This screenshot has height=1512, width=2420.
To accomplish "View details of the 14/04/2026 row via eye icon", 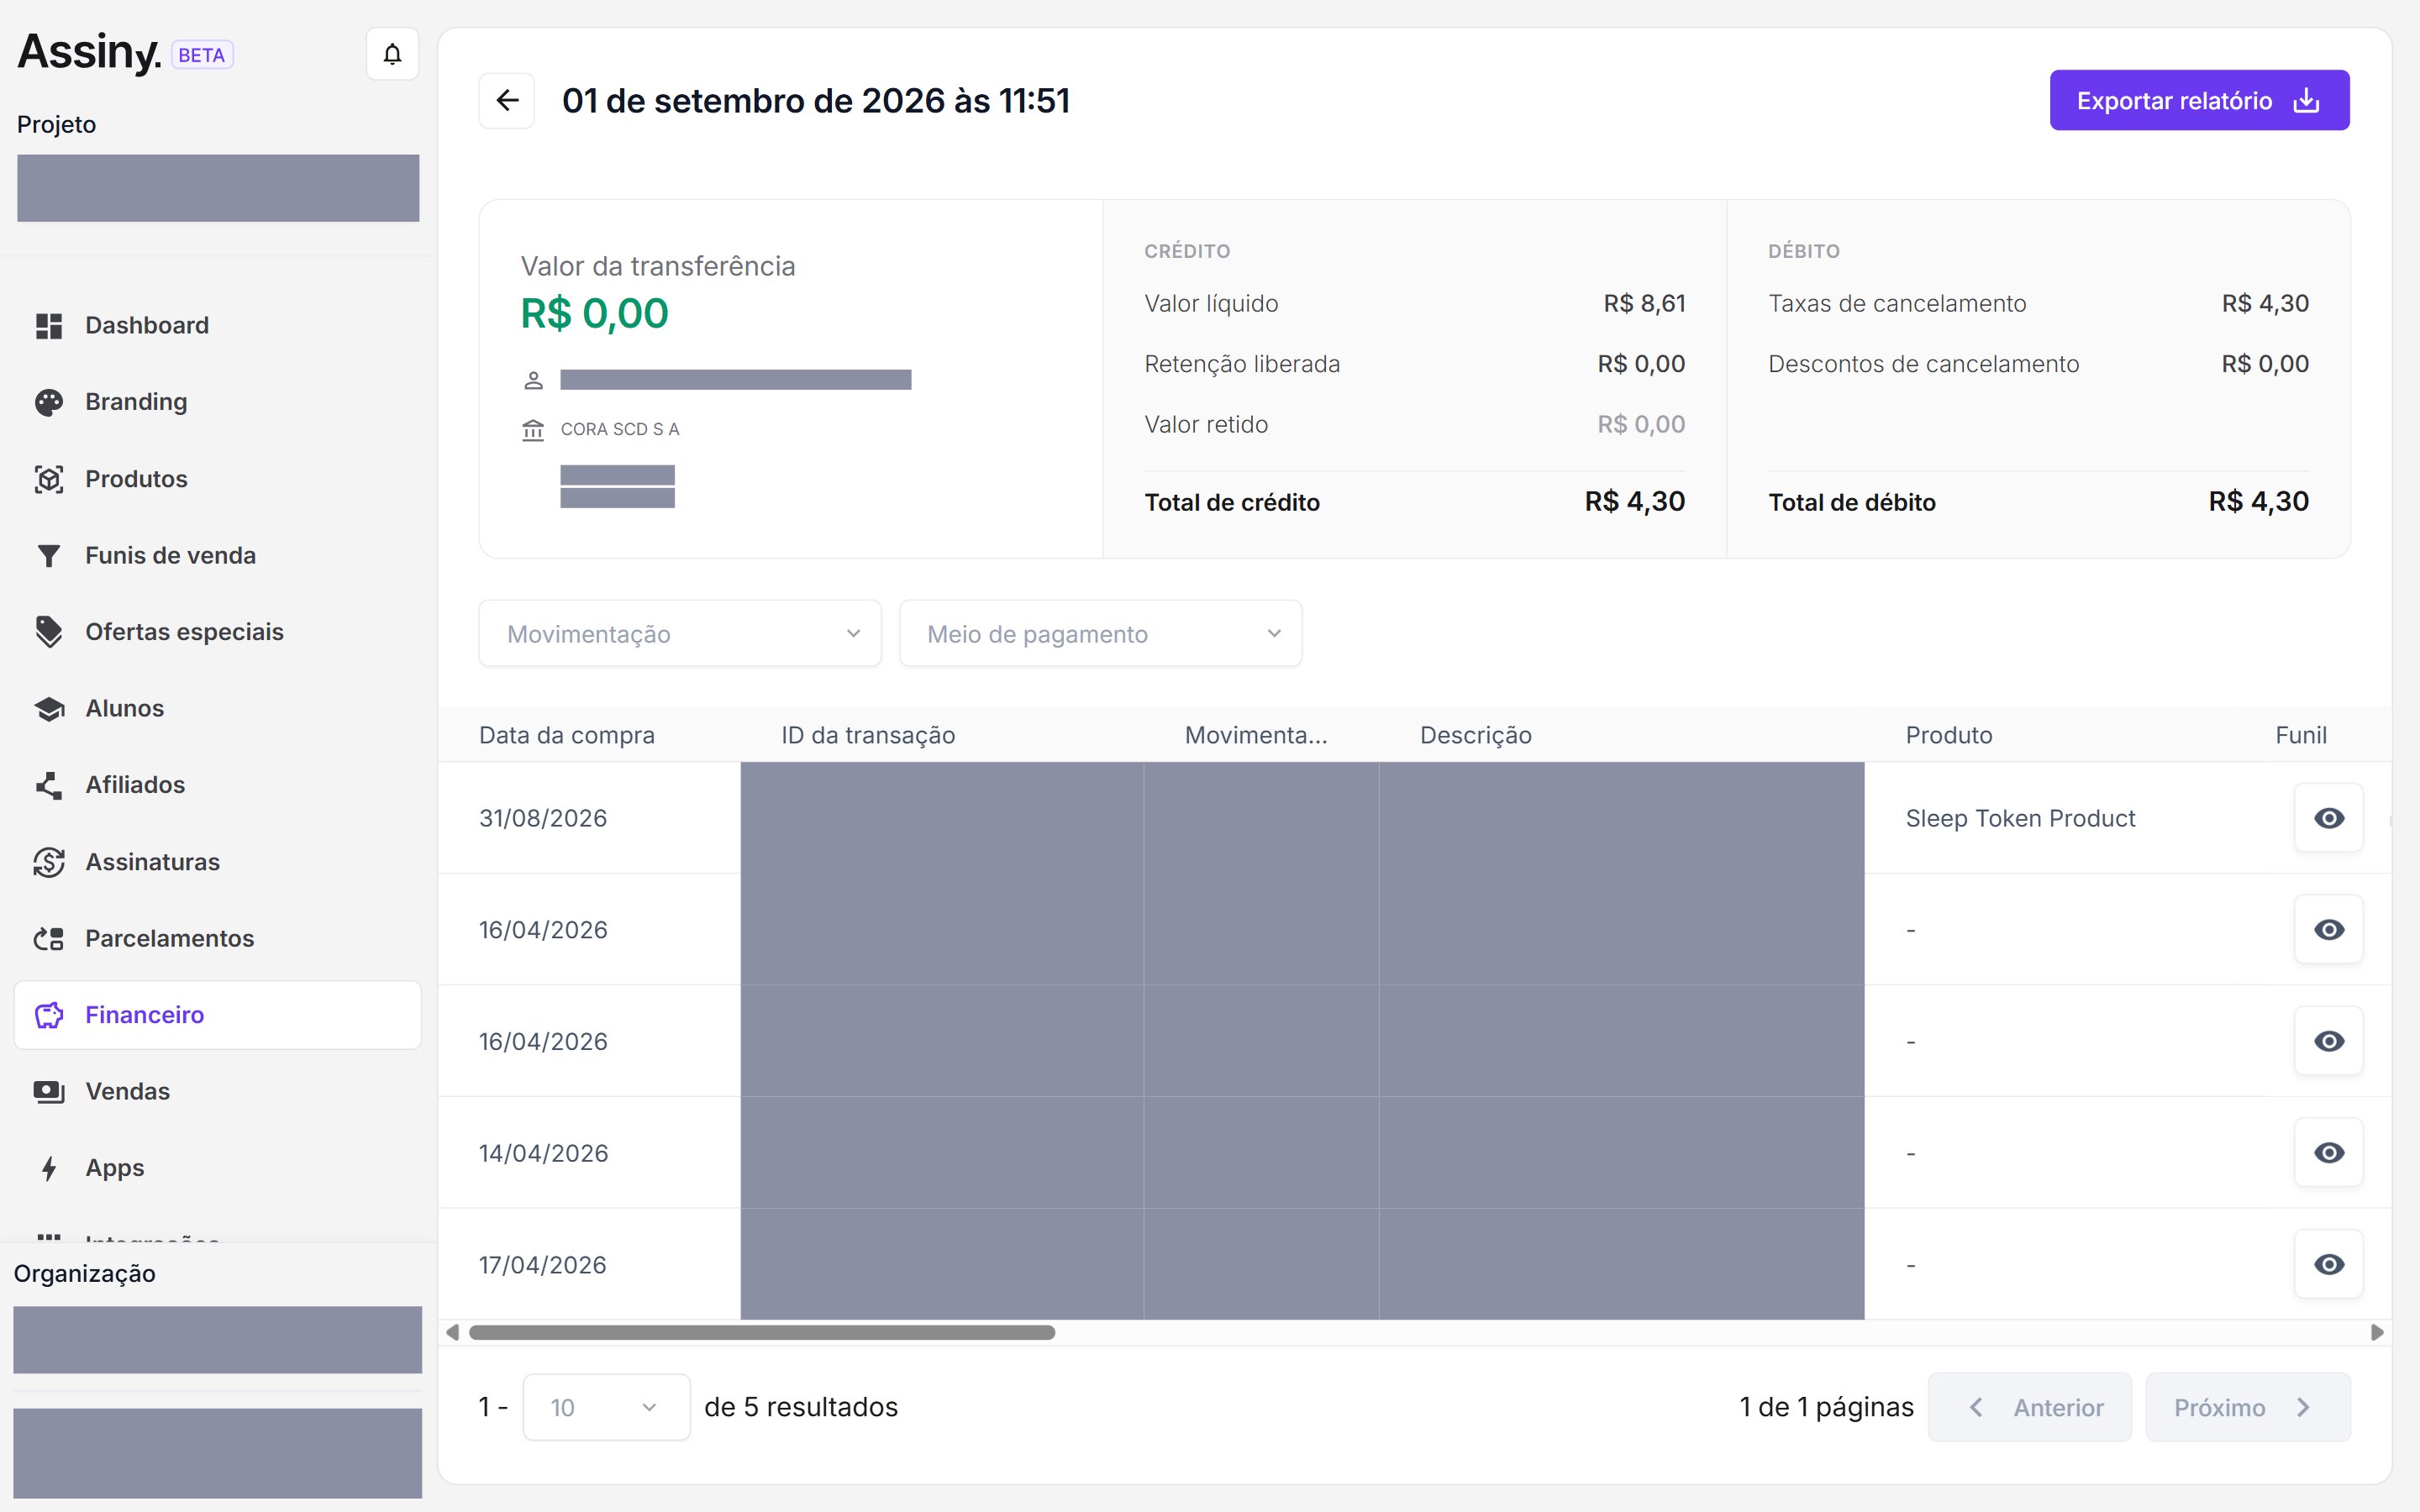I will tap(2328, 1153).
